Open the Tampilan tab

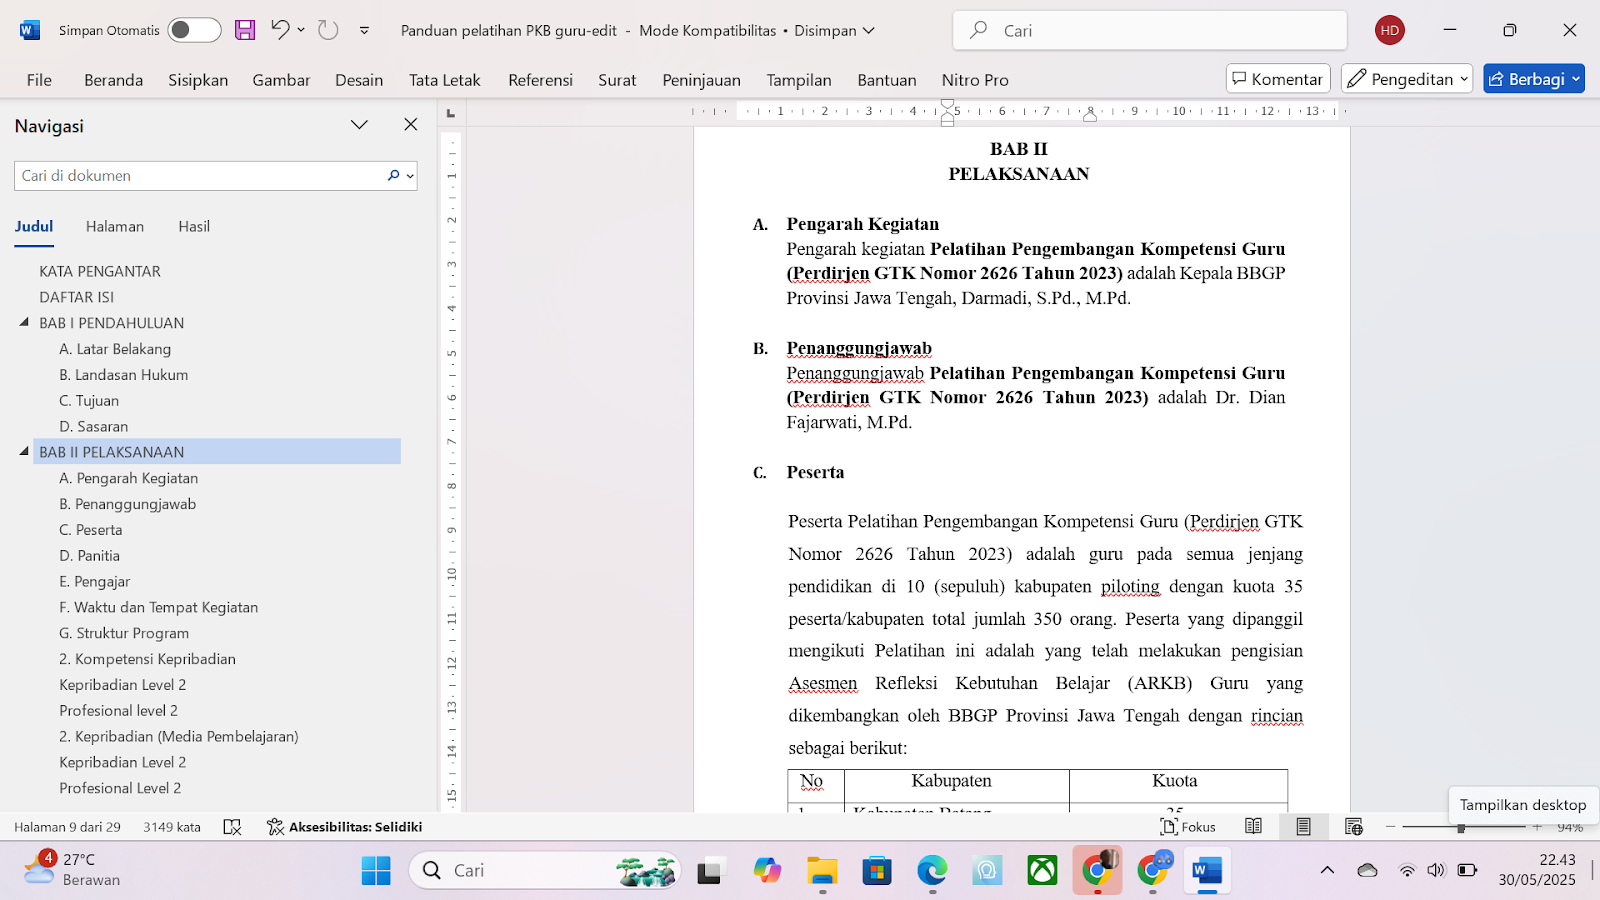click(x=799, y=80)
